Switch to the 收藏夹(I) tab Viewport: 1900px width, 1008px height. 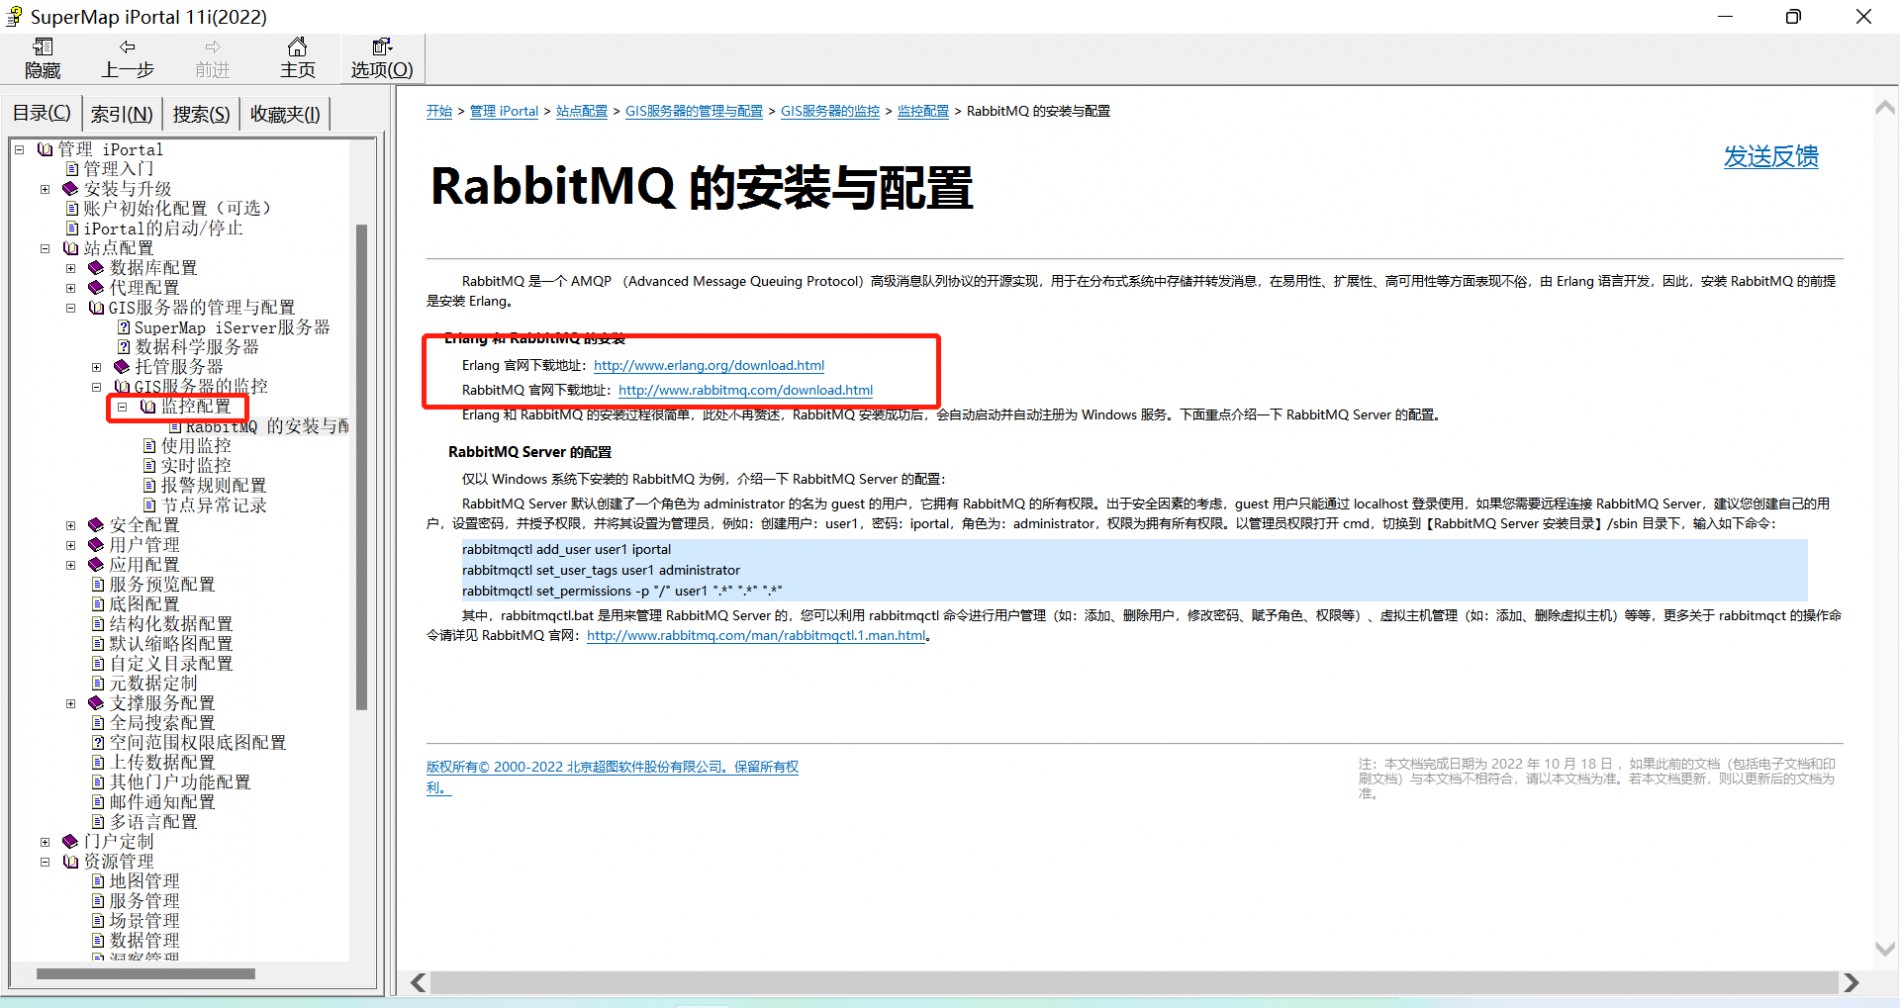click(x=285, y=114)
